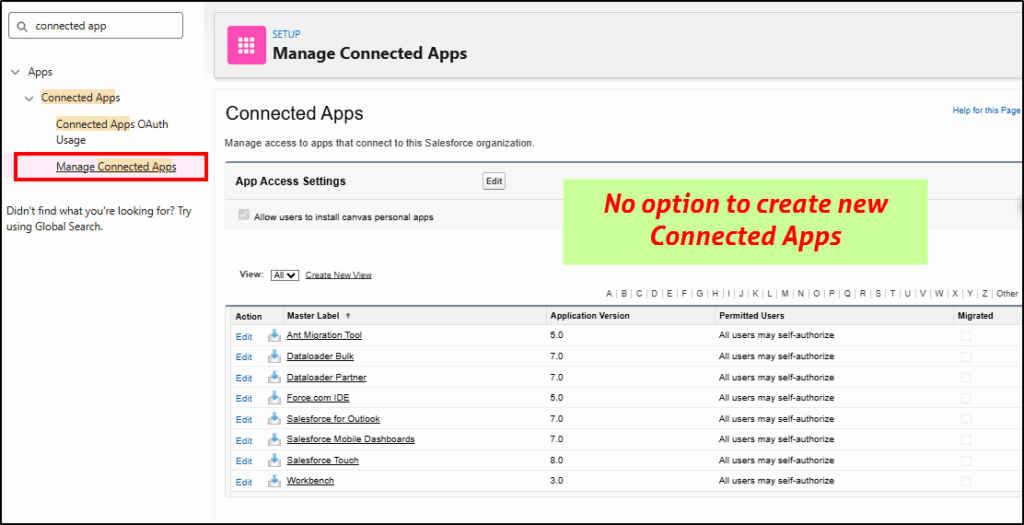Collapse the Connected Apps tree node
Screen dimensions: 1024x525
pos(29,98)
